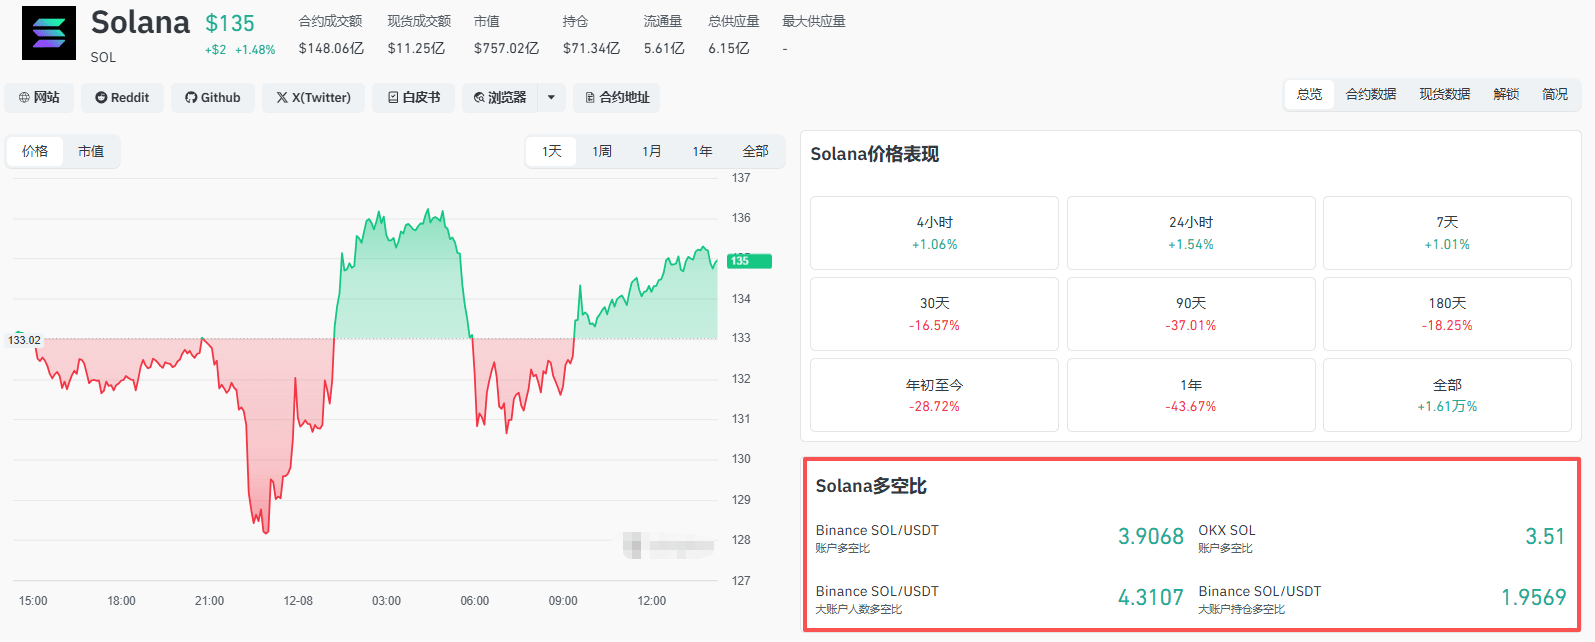This screenshot has width=1595, height=642.
Task: Switch to the 合约数据 tab
Action: 1371,94
